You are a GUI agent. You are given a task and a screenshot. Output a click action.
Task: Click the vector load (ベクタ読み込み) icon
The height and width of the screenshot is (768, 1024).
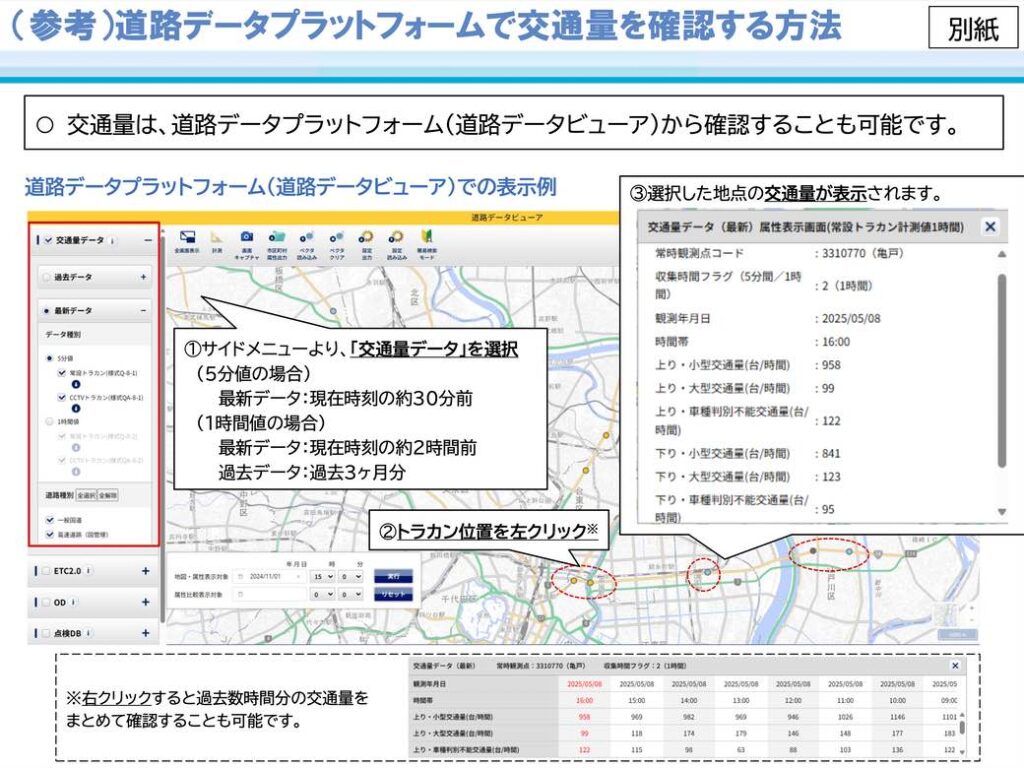[x=306, y=236]
